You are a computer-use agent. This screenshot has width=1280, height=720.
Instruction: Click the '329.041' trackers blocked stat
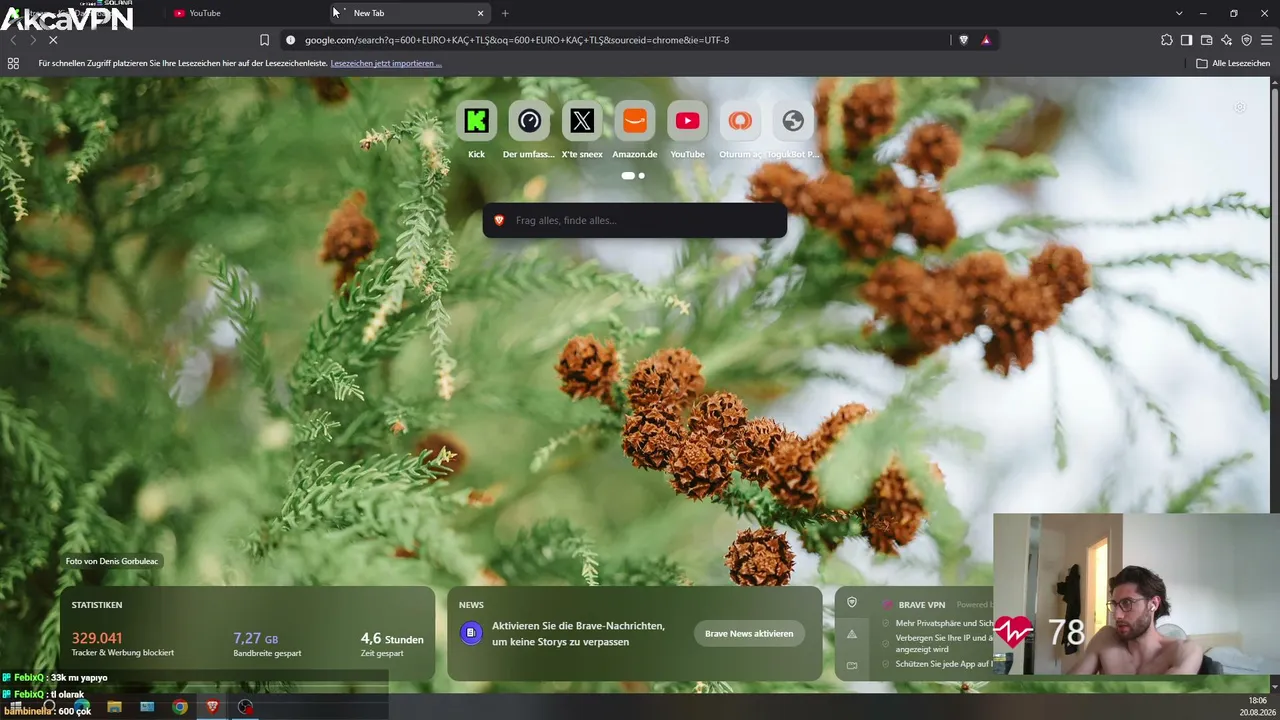pyautogui.click(x=97, y=638)
